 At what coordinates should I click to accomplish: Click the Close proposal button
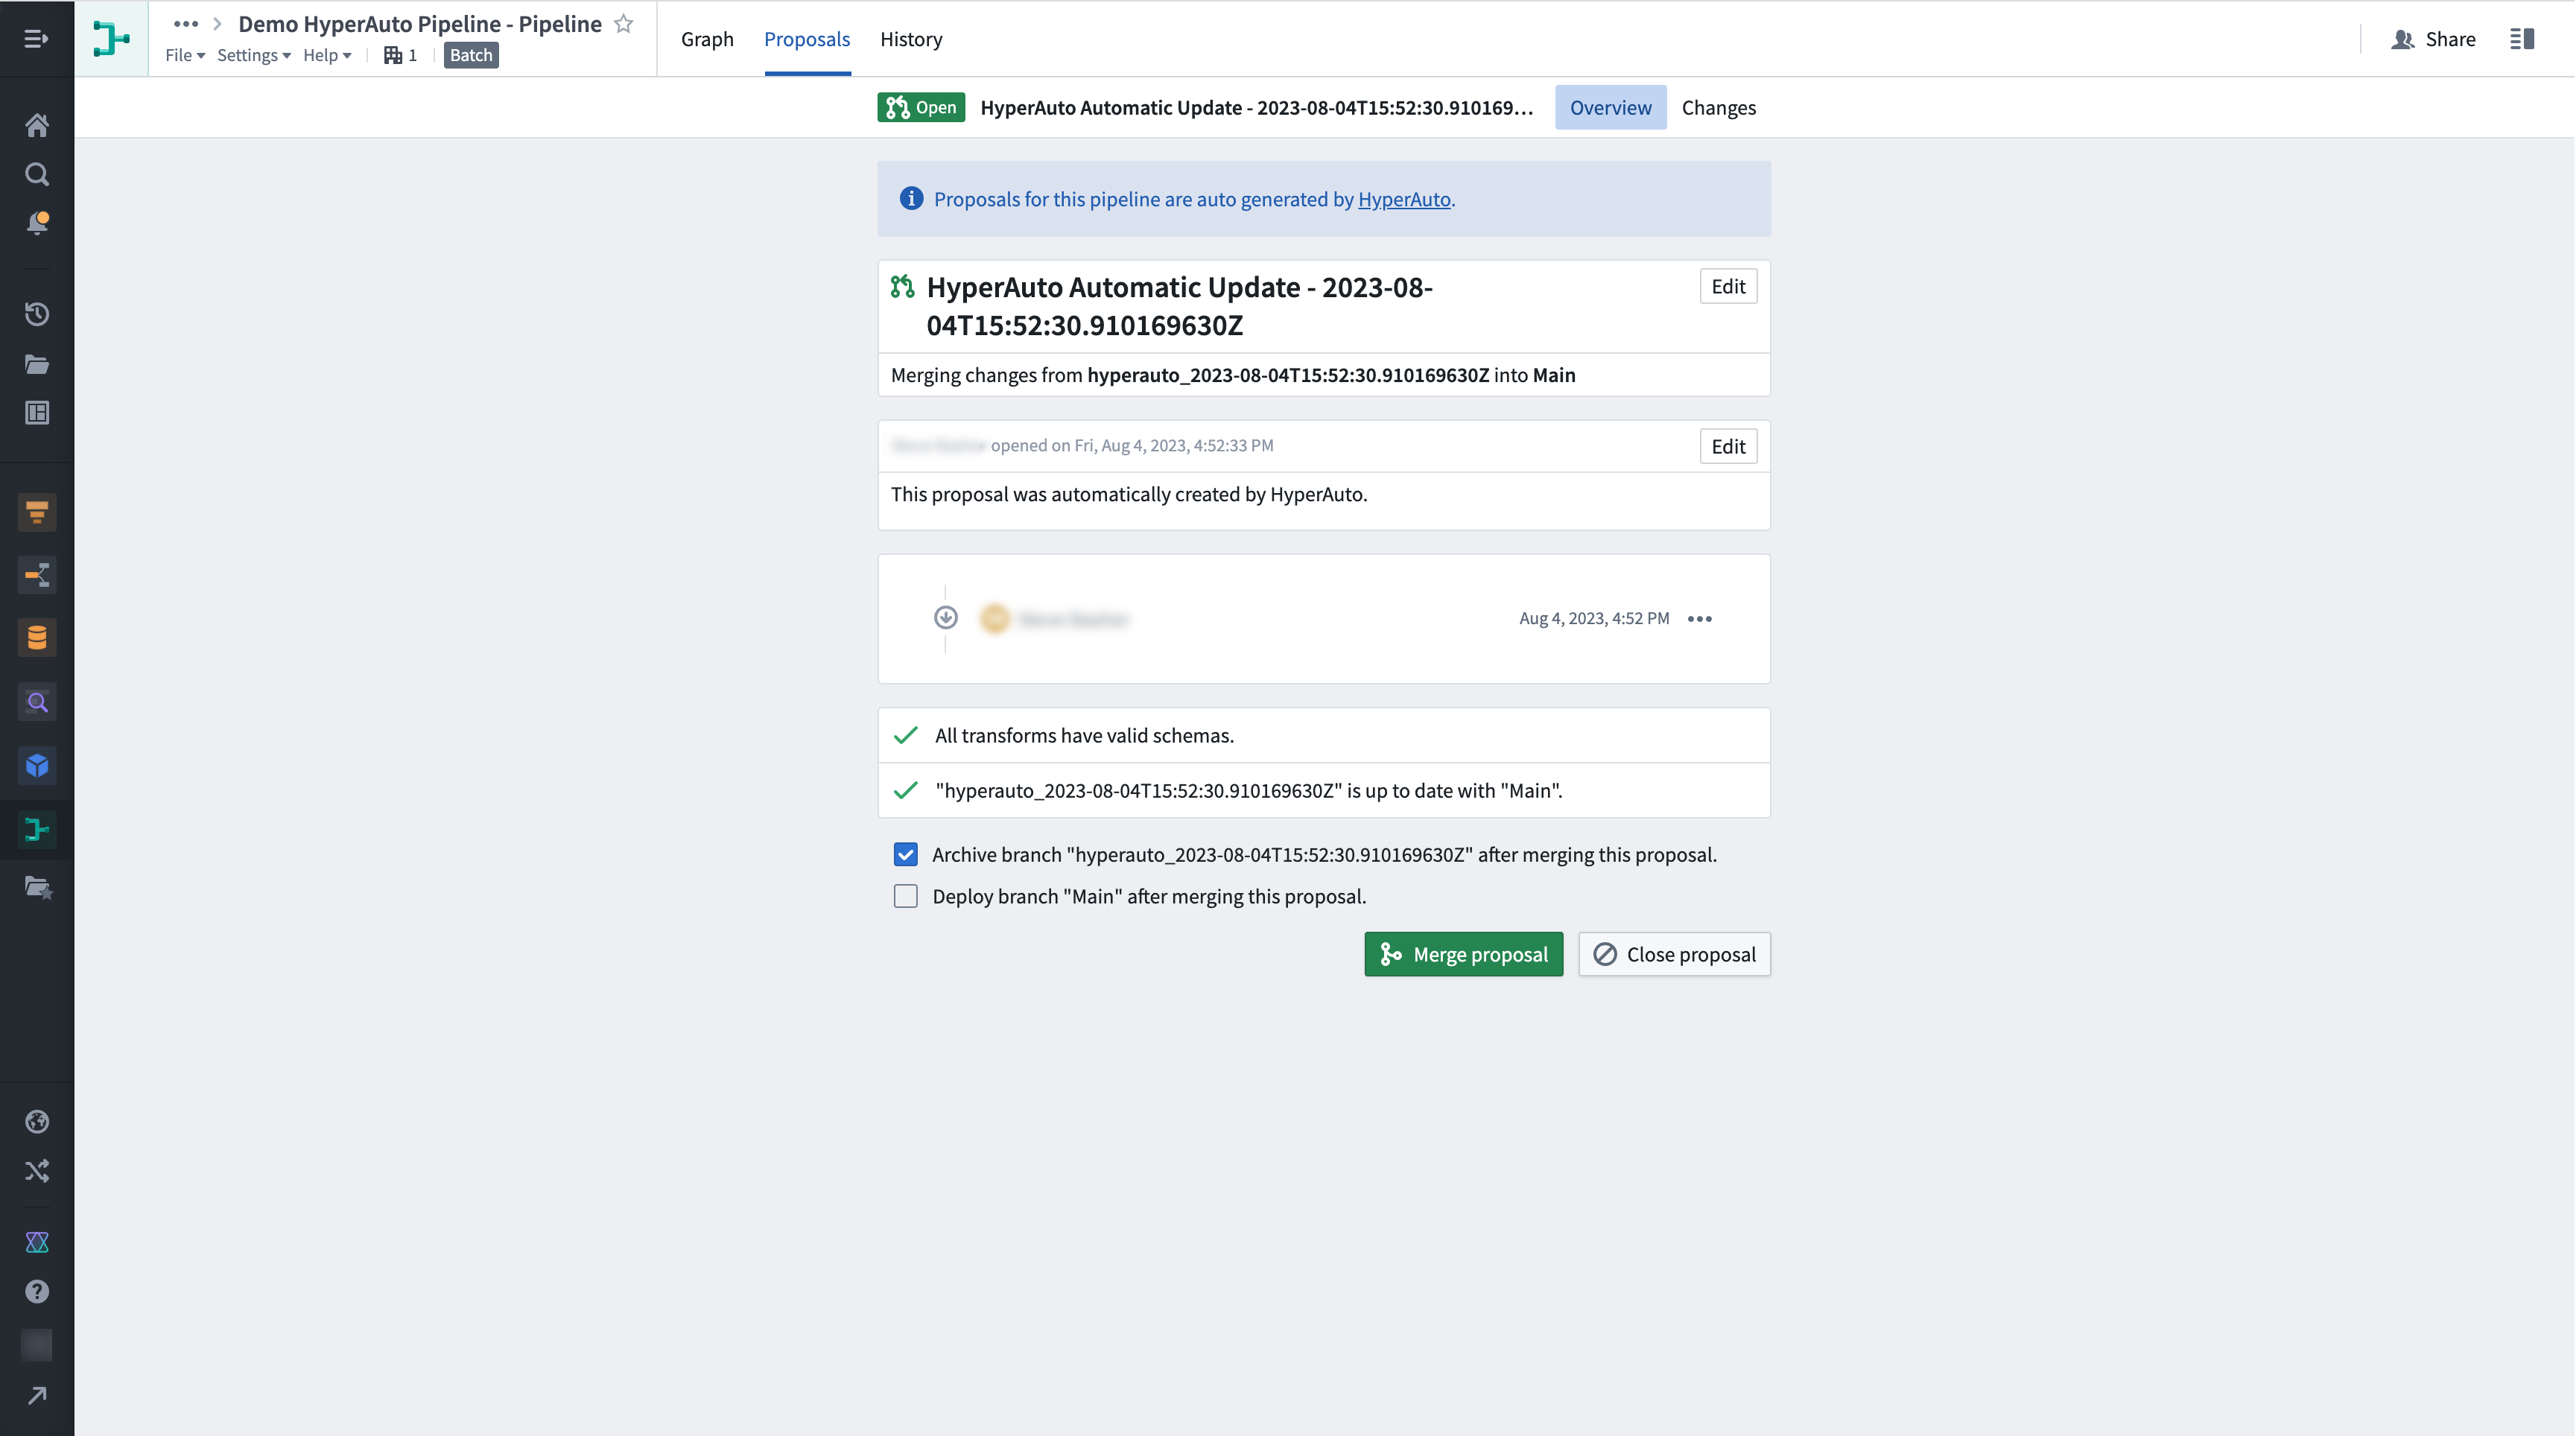(1674, 955)
